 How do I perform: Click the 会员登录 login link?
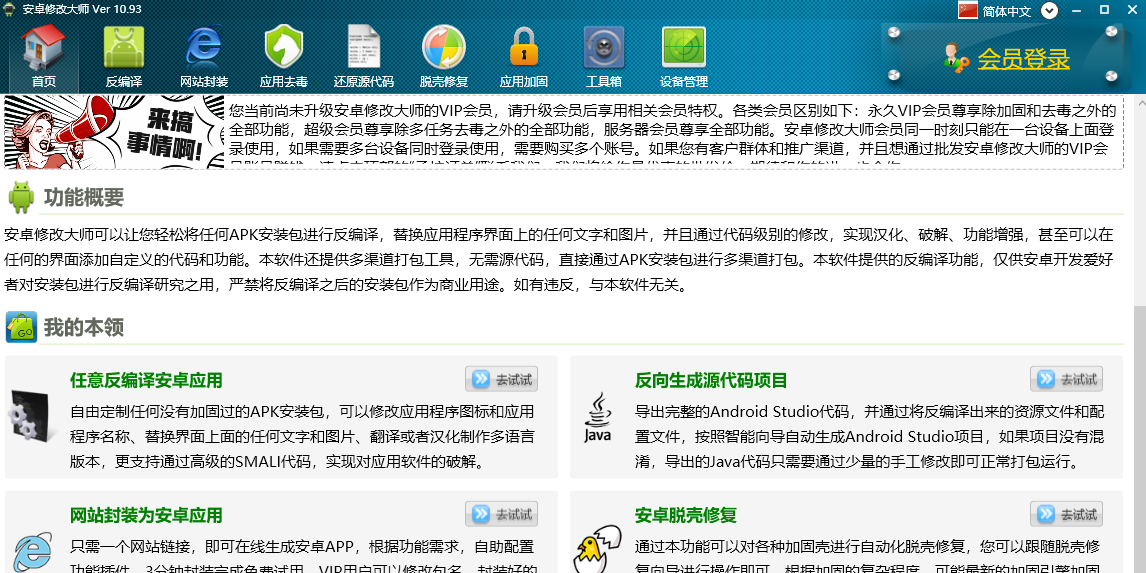tap(1023, 58)
